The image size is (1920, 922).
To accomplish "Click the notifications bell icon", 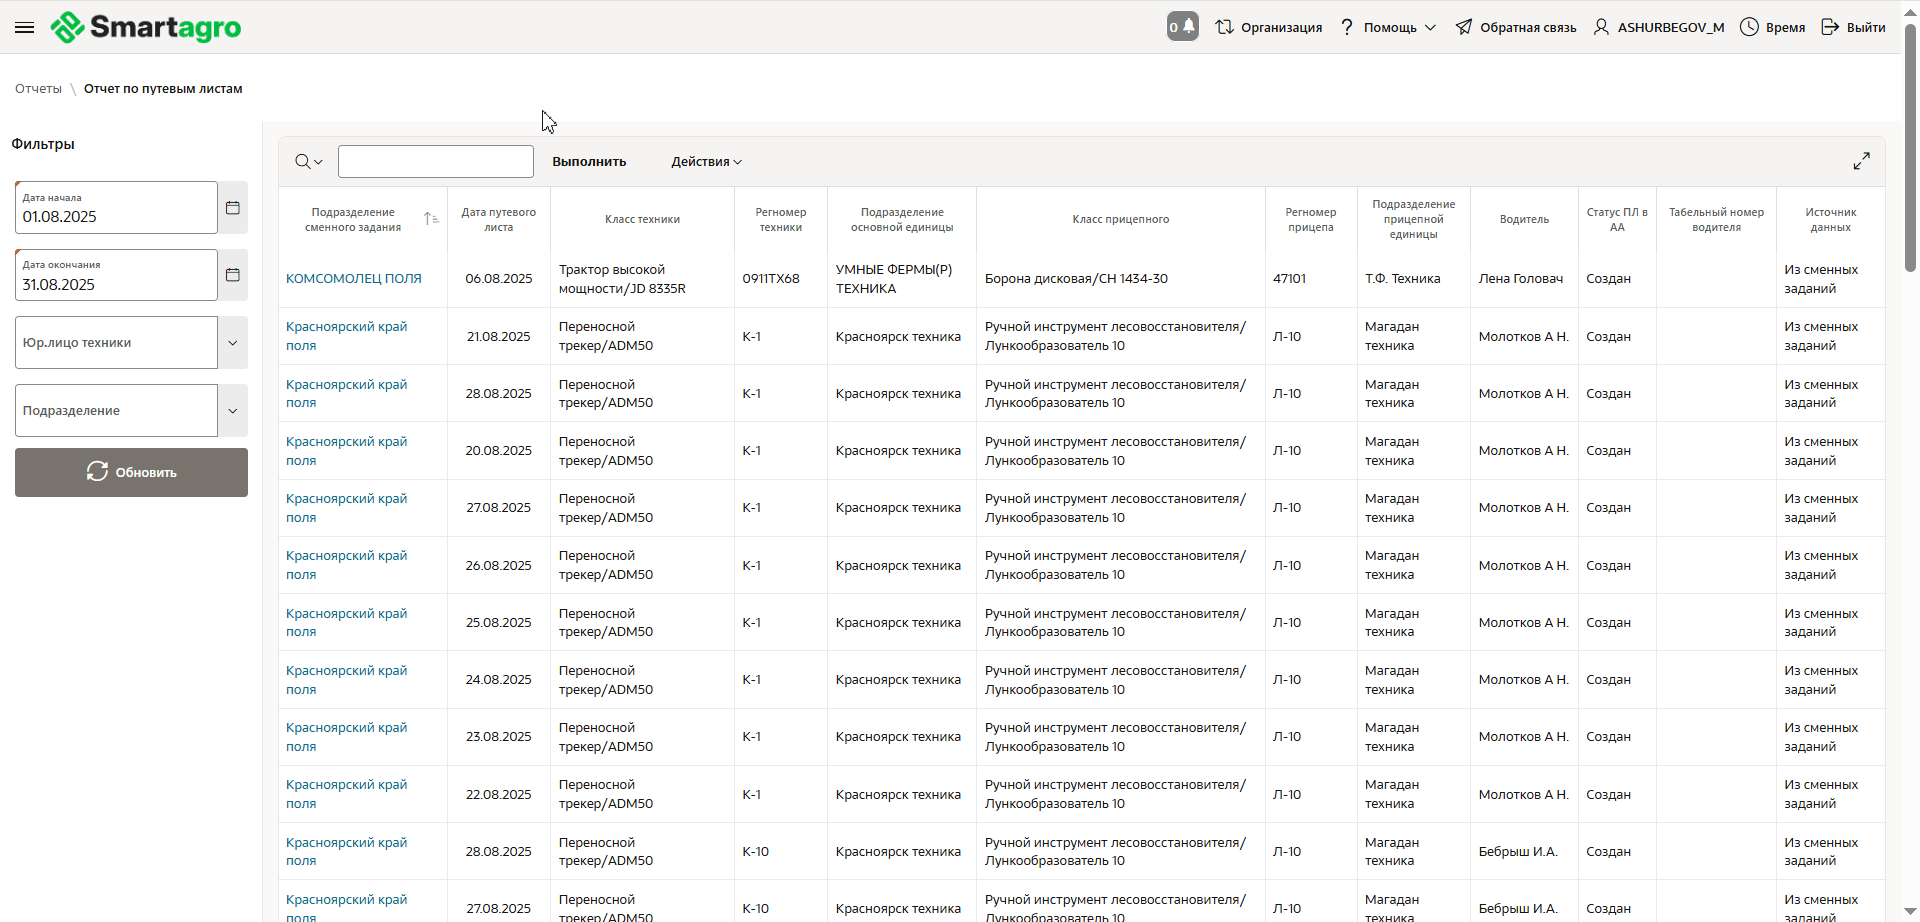I will click(1188, 27).
